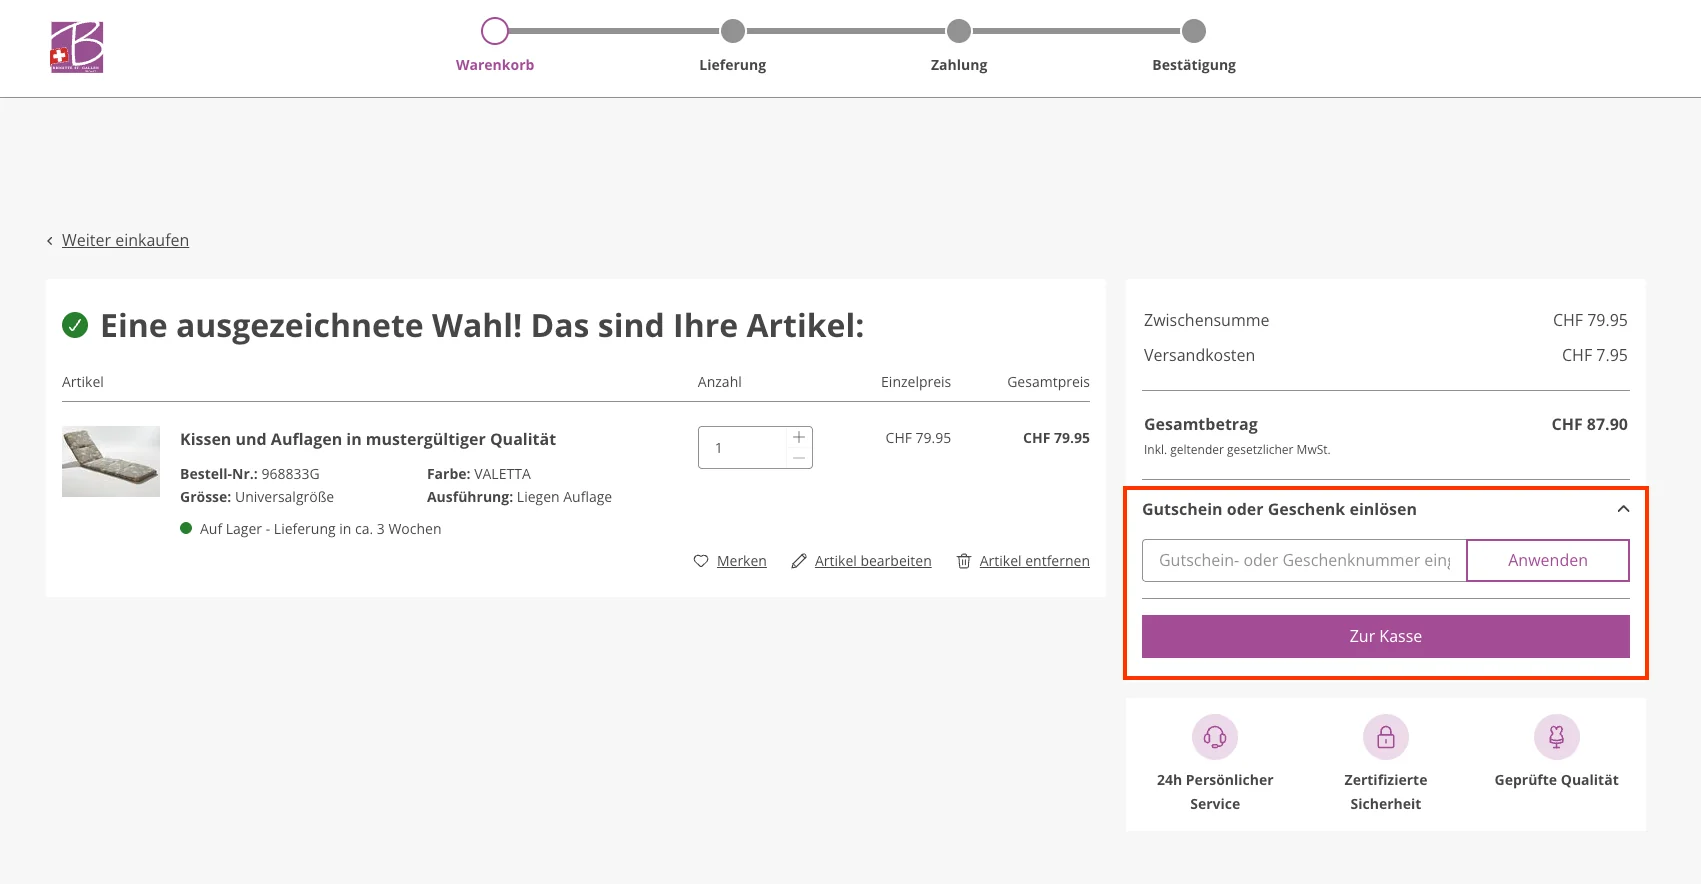Click the plus stepper to increase quantity

798,436
